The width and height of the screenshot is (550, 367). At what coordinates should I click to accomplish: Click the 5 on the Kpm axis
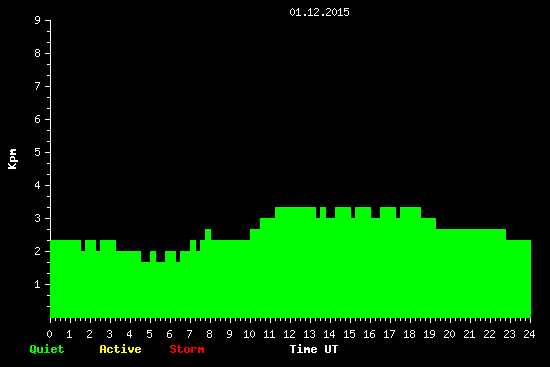click(38, 152)
